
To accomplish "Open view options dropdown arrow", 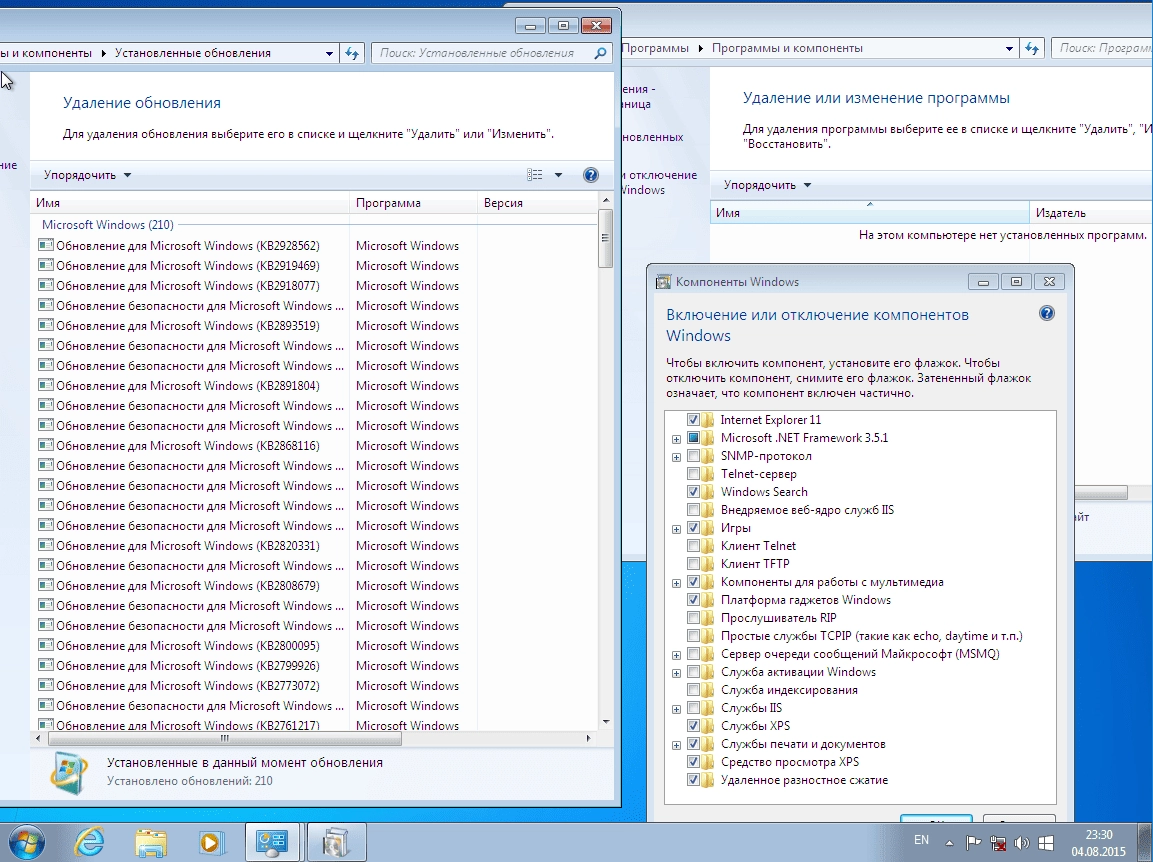I will [x=558, y=175].
